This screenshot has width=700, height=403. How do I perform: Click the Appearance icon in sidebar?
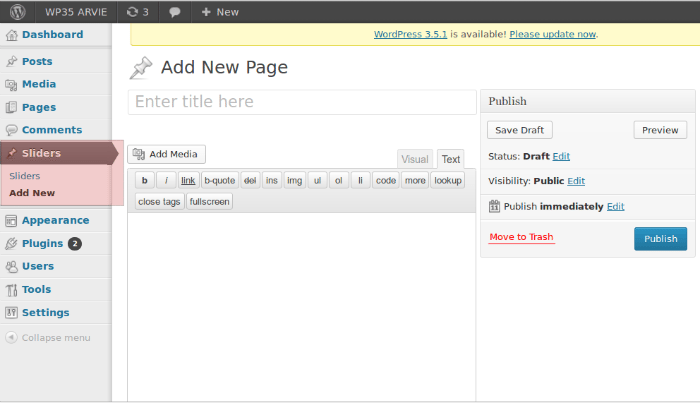pos(12,220)
